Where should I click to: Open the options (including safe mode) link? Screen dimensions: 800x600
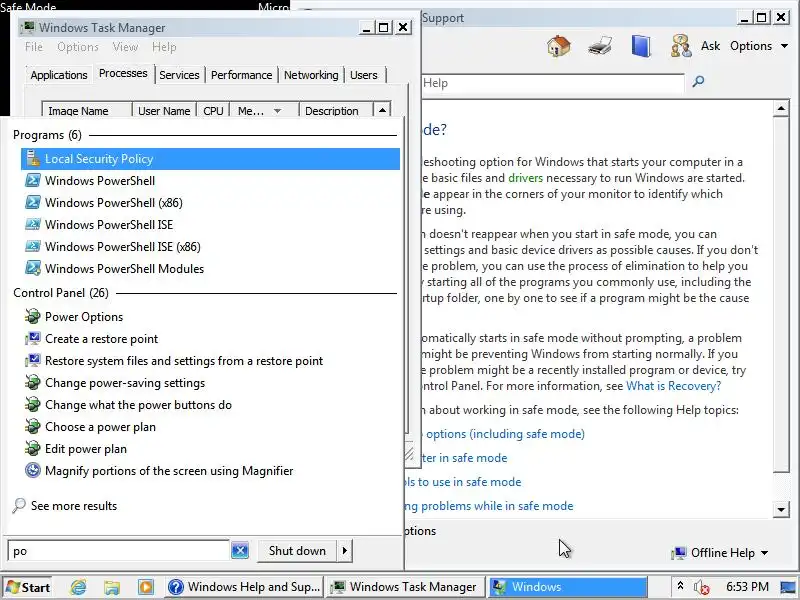pos(503,434)
